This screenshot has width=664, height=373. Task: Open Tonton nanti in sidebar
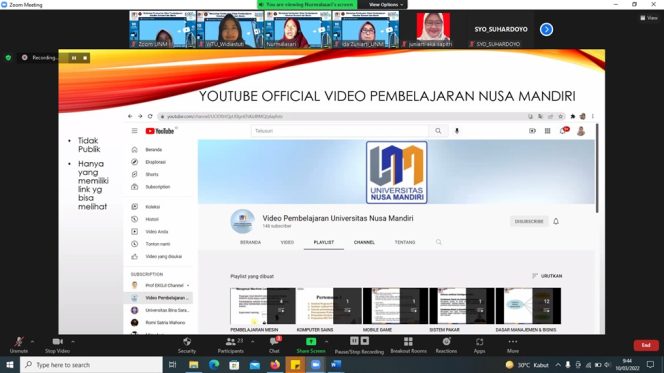point(158,244)
